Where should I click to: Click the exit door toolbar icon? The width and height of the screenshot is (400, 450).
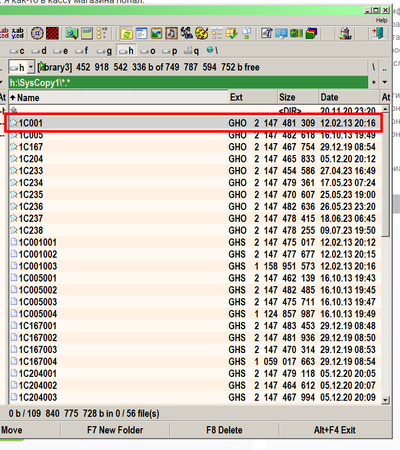point(378,33)
